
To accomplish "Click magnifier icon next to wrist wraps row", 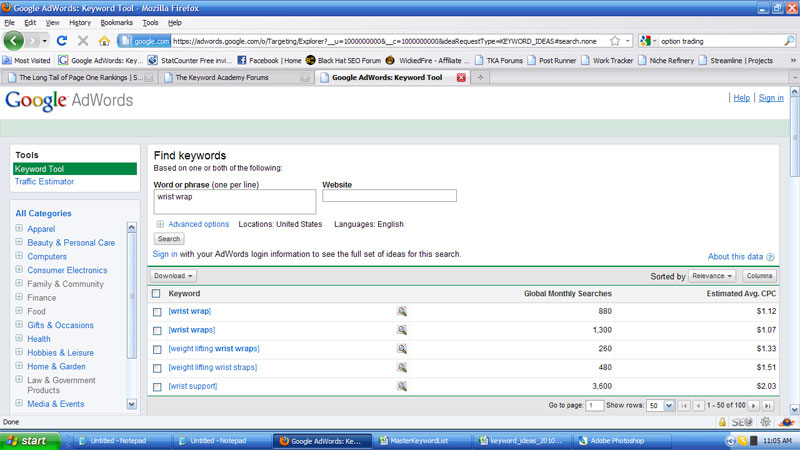I will [x=401, y=330].
